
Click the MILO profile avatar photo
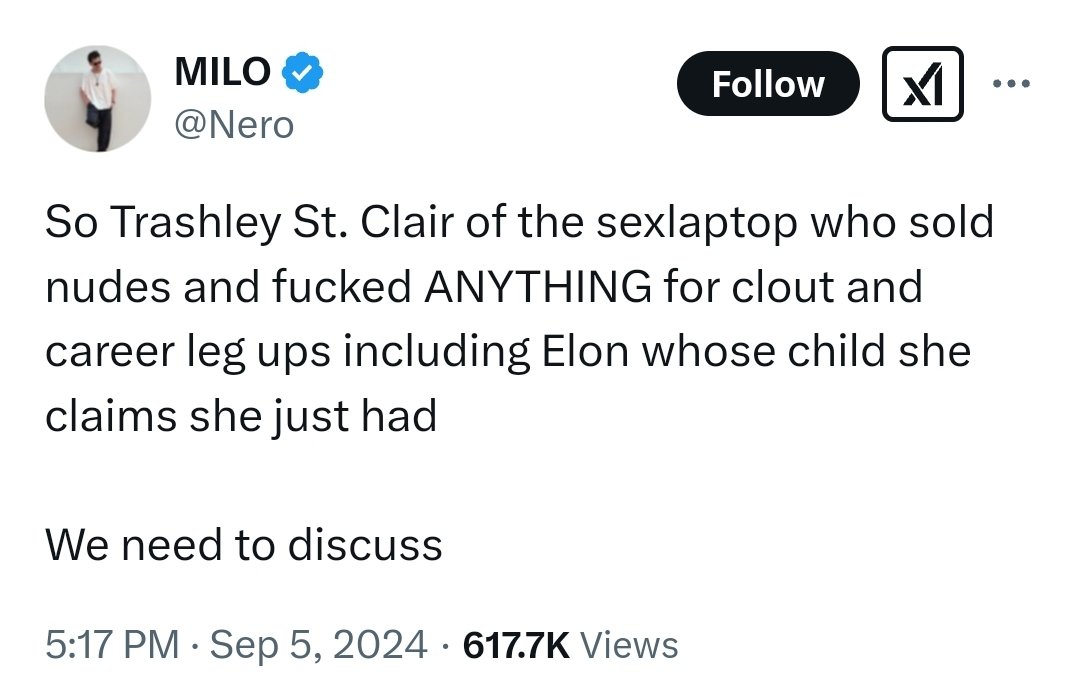point(97,98)
